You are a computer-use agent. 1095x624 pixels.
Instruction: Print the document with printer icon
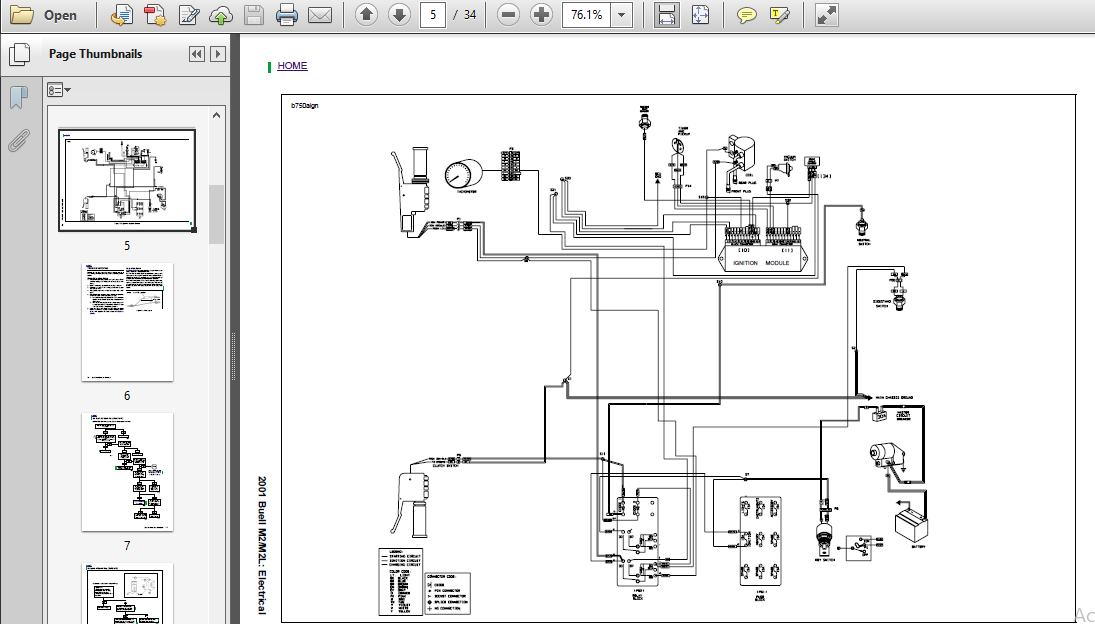(x=287, y=15)
